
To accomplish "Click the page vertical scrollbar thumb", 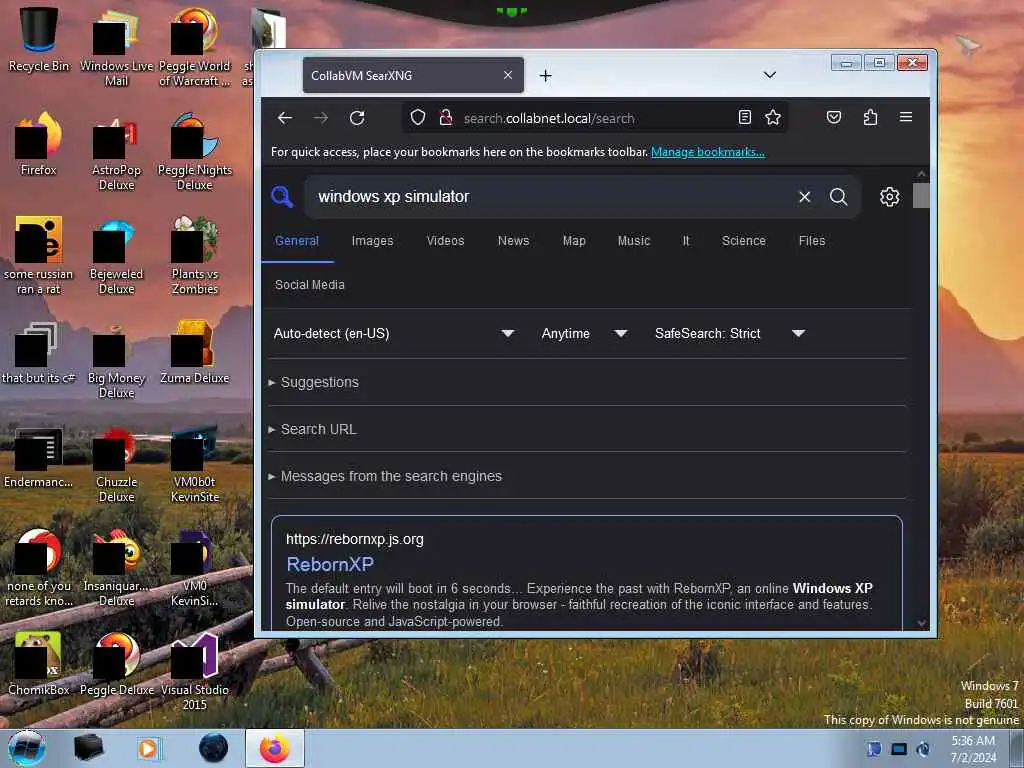I will 921,195.
